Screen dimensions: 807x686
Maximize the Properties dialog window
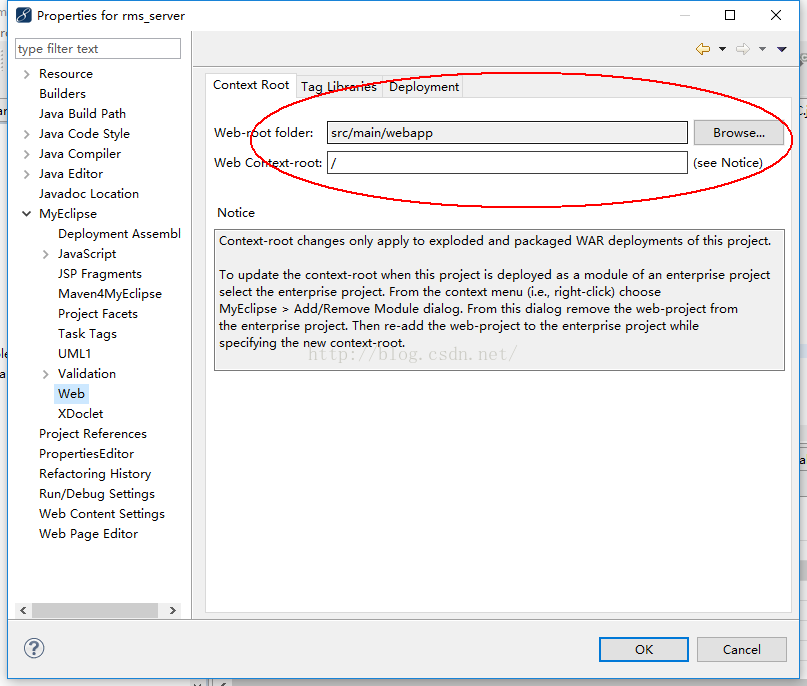730,15
